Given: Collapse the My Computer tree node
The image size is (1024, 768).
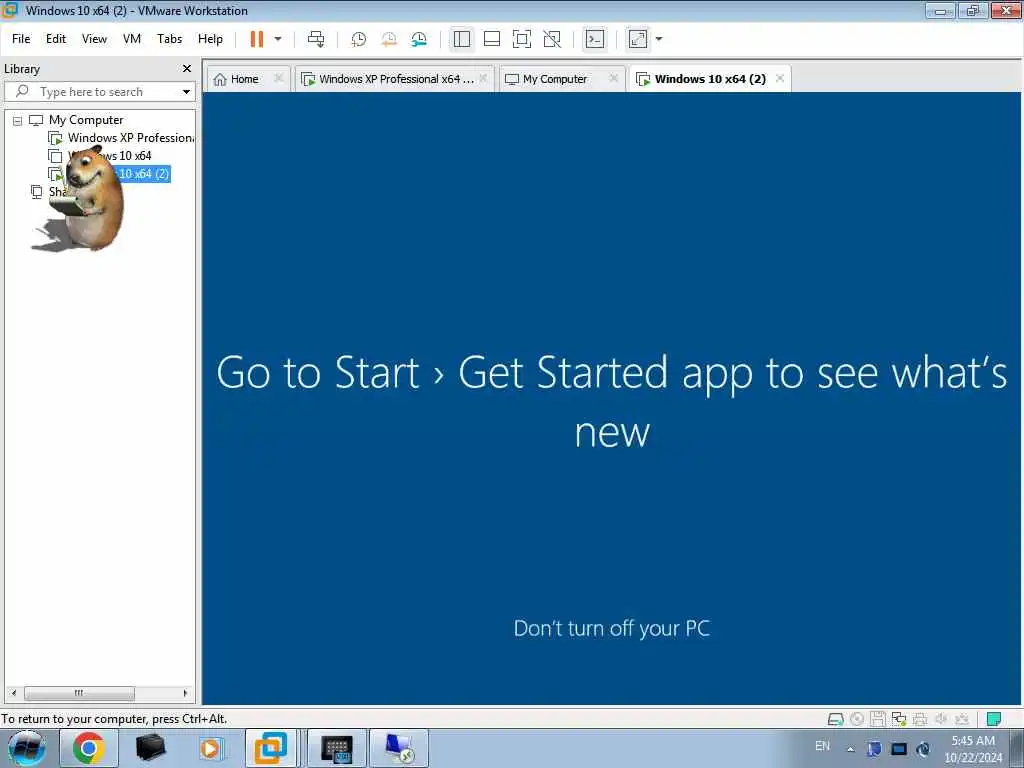Looking at the screenshot, I should [18, 121].
